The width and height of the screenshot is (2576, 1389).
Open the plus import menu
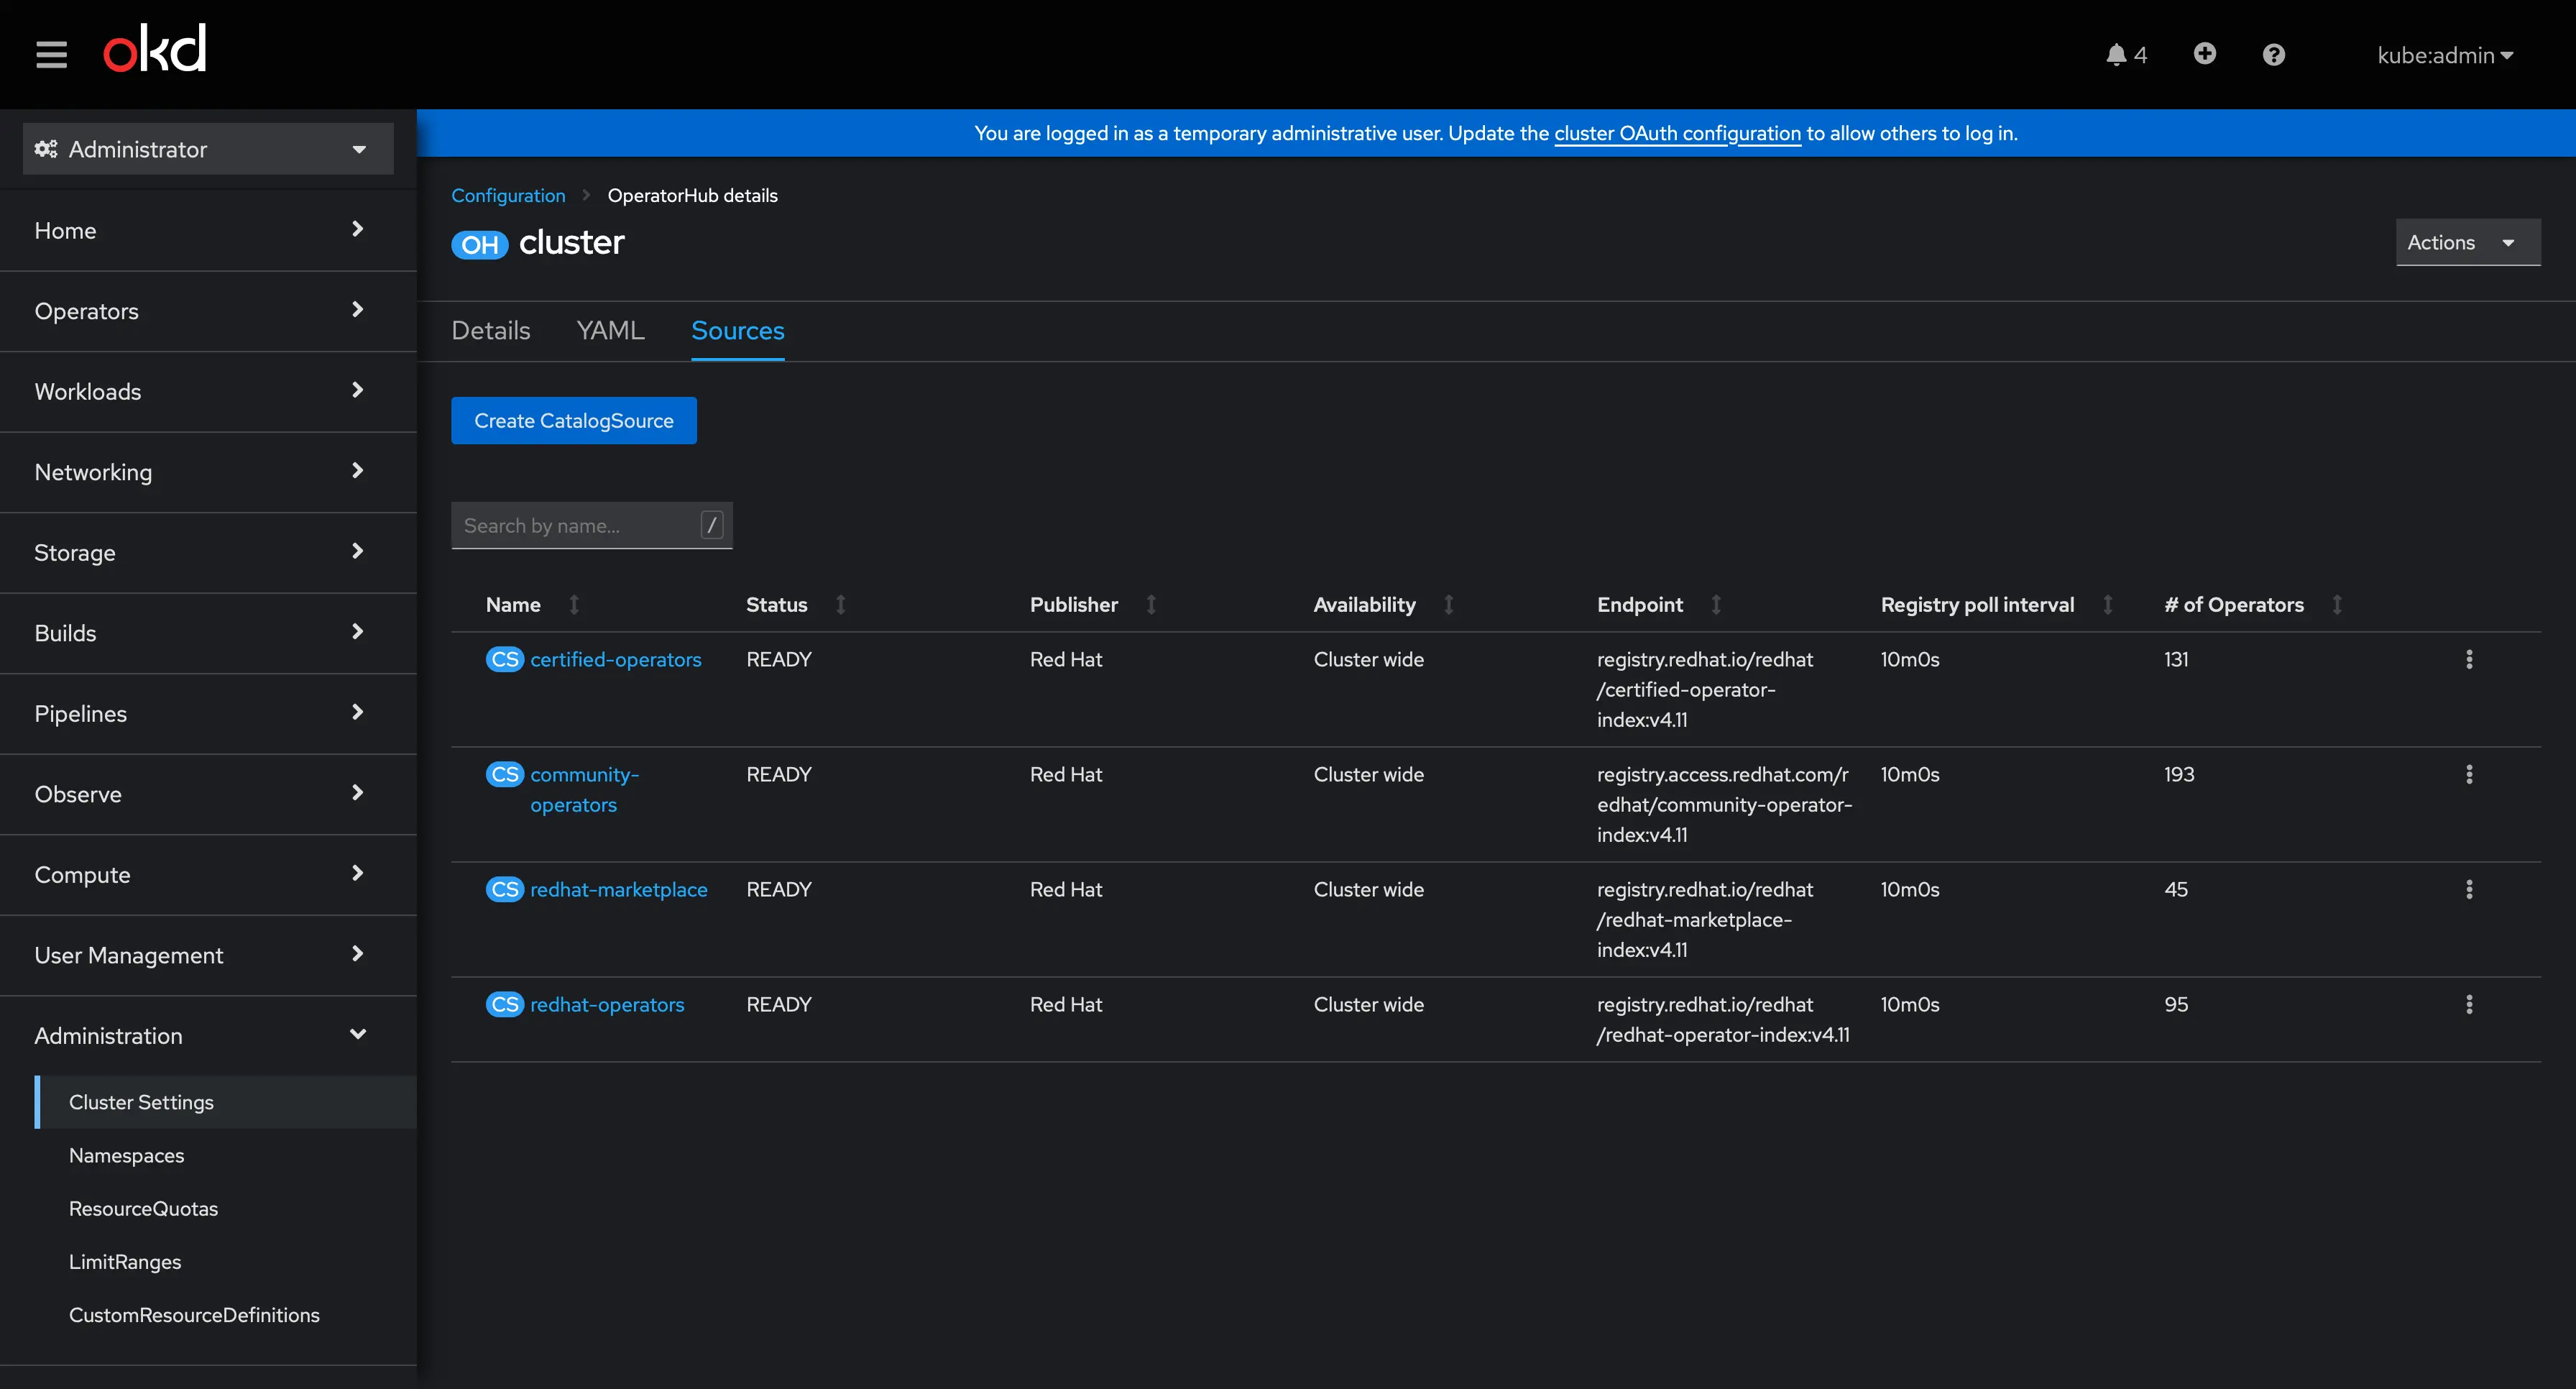[x=2204, y=54]
